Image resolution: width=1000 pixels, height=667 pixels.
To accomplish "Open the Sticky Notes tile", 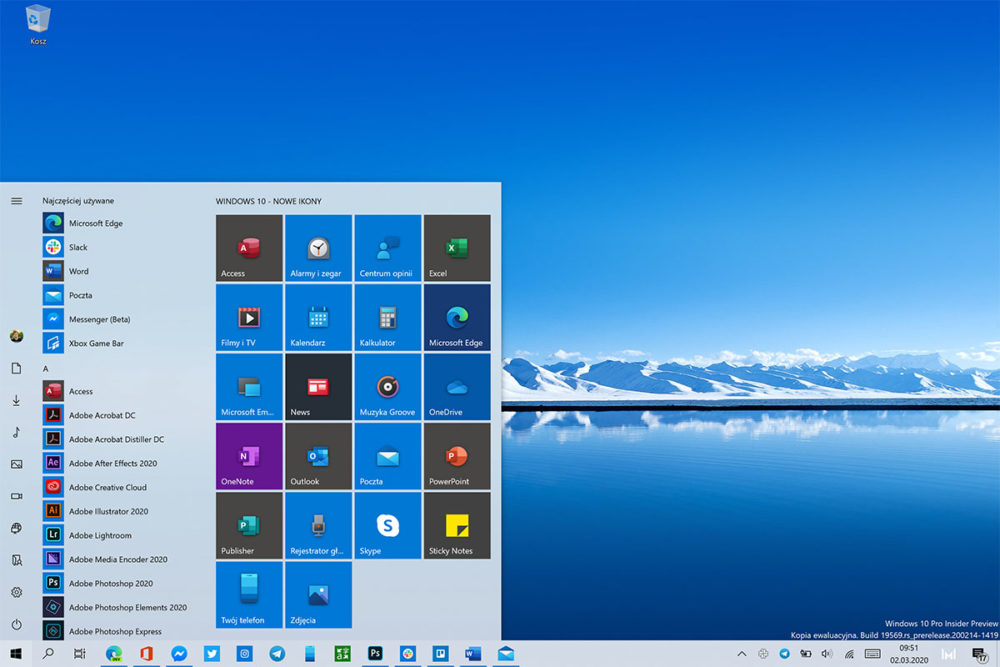I will 457,525.
